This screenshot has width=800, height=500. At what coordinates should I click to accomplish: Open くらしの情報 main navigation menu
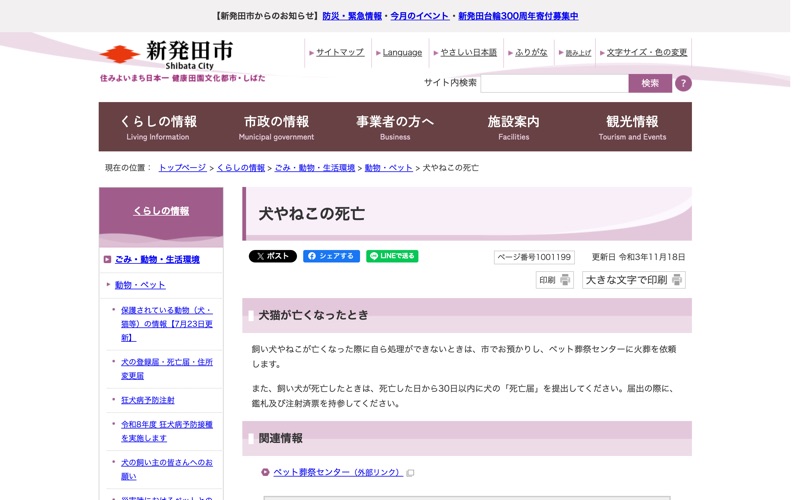point(158,127)
